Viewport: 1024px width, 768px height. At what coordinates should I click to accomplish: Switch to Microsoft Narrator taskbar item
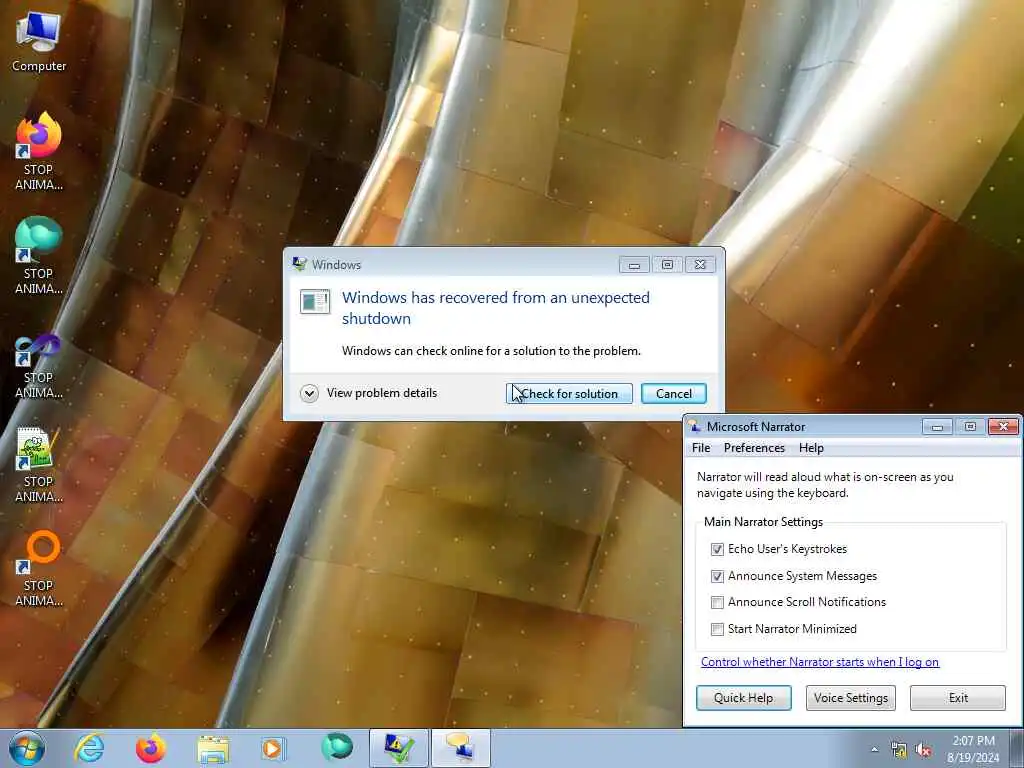460,748
